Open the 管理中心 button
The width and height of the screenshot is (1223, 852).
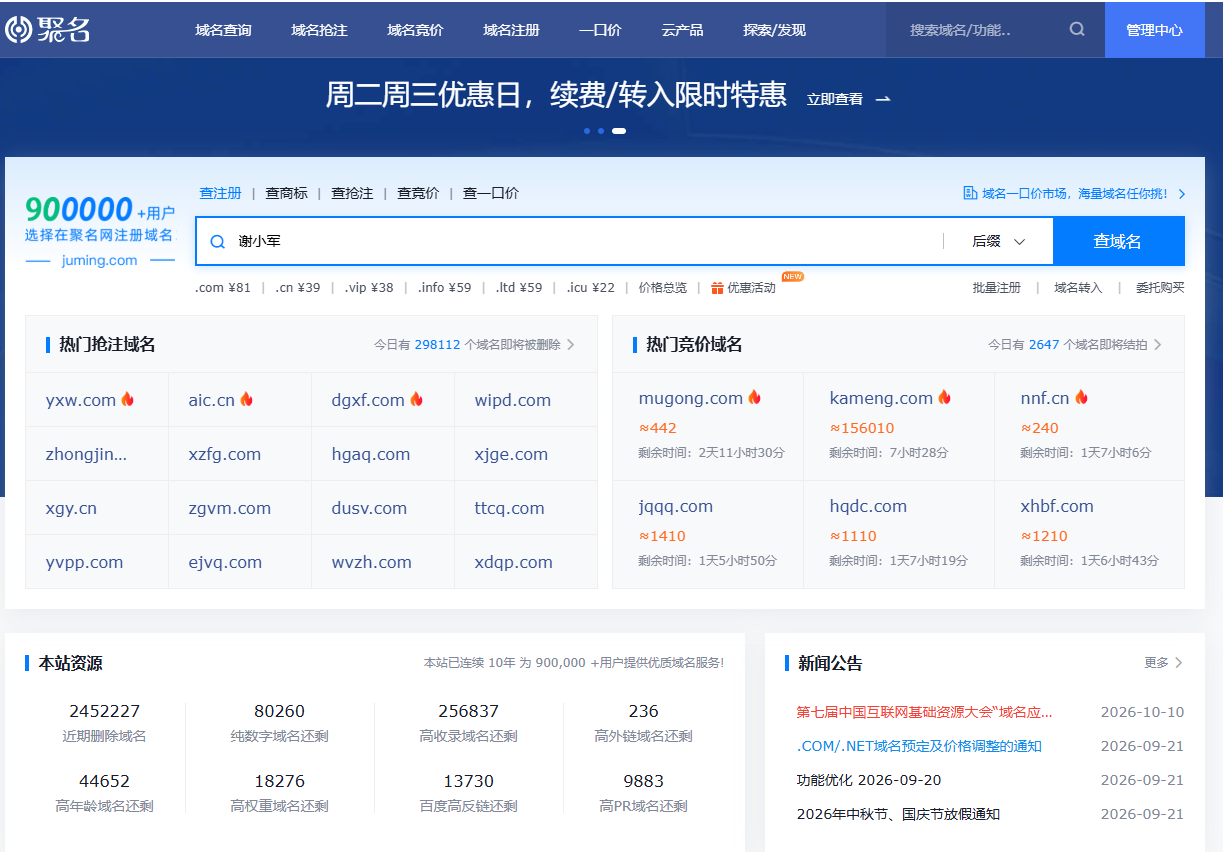pos(1154,30)
